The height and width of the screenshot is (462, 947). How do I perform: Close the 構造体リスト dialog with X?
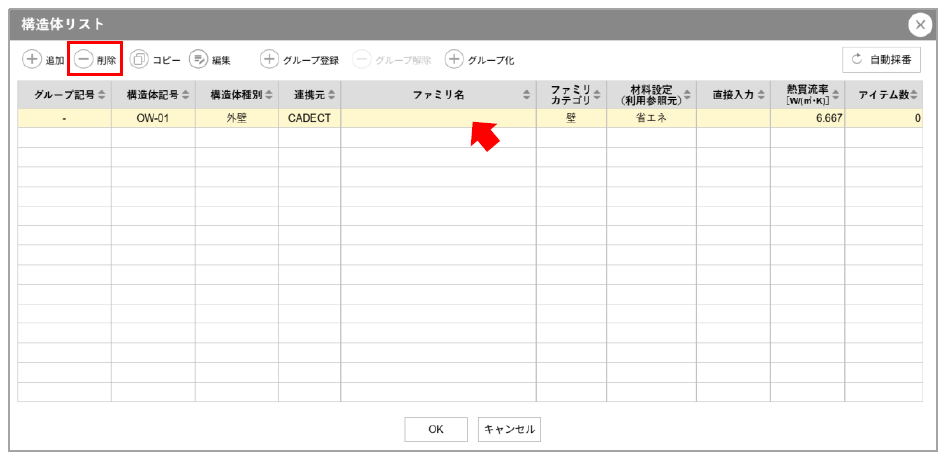pos(919,24)
